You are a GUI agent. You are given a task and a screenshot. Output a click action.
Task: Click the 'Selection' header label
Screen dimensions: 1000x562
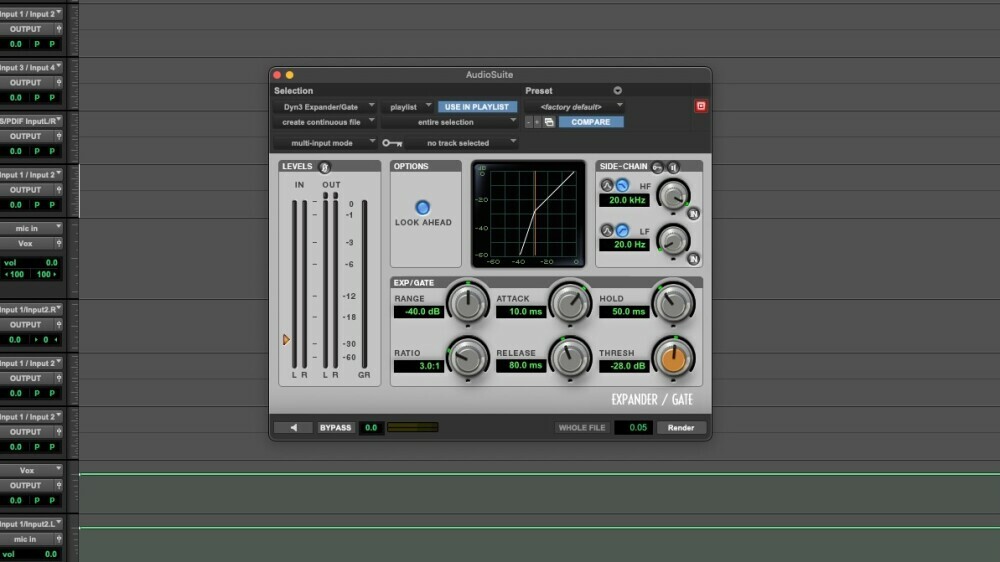(x=293, y=91)
